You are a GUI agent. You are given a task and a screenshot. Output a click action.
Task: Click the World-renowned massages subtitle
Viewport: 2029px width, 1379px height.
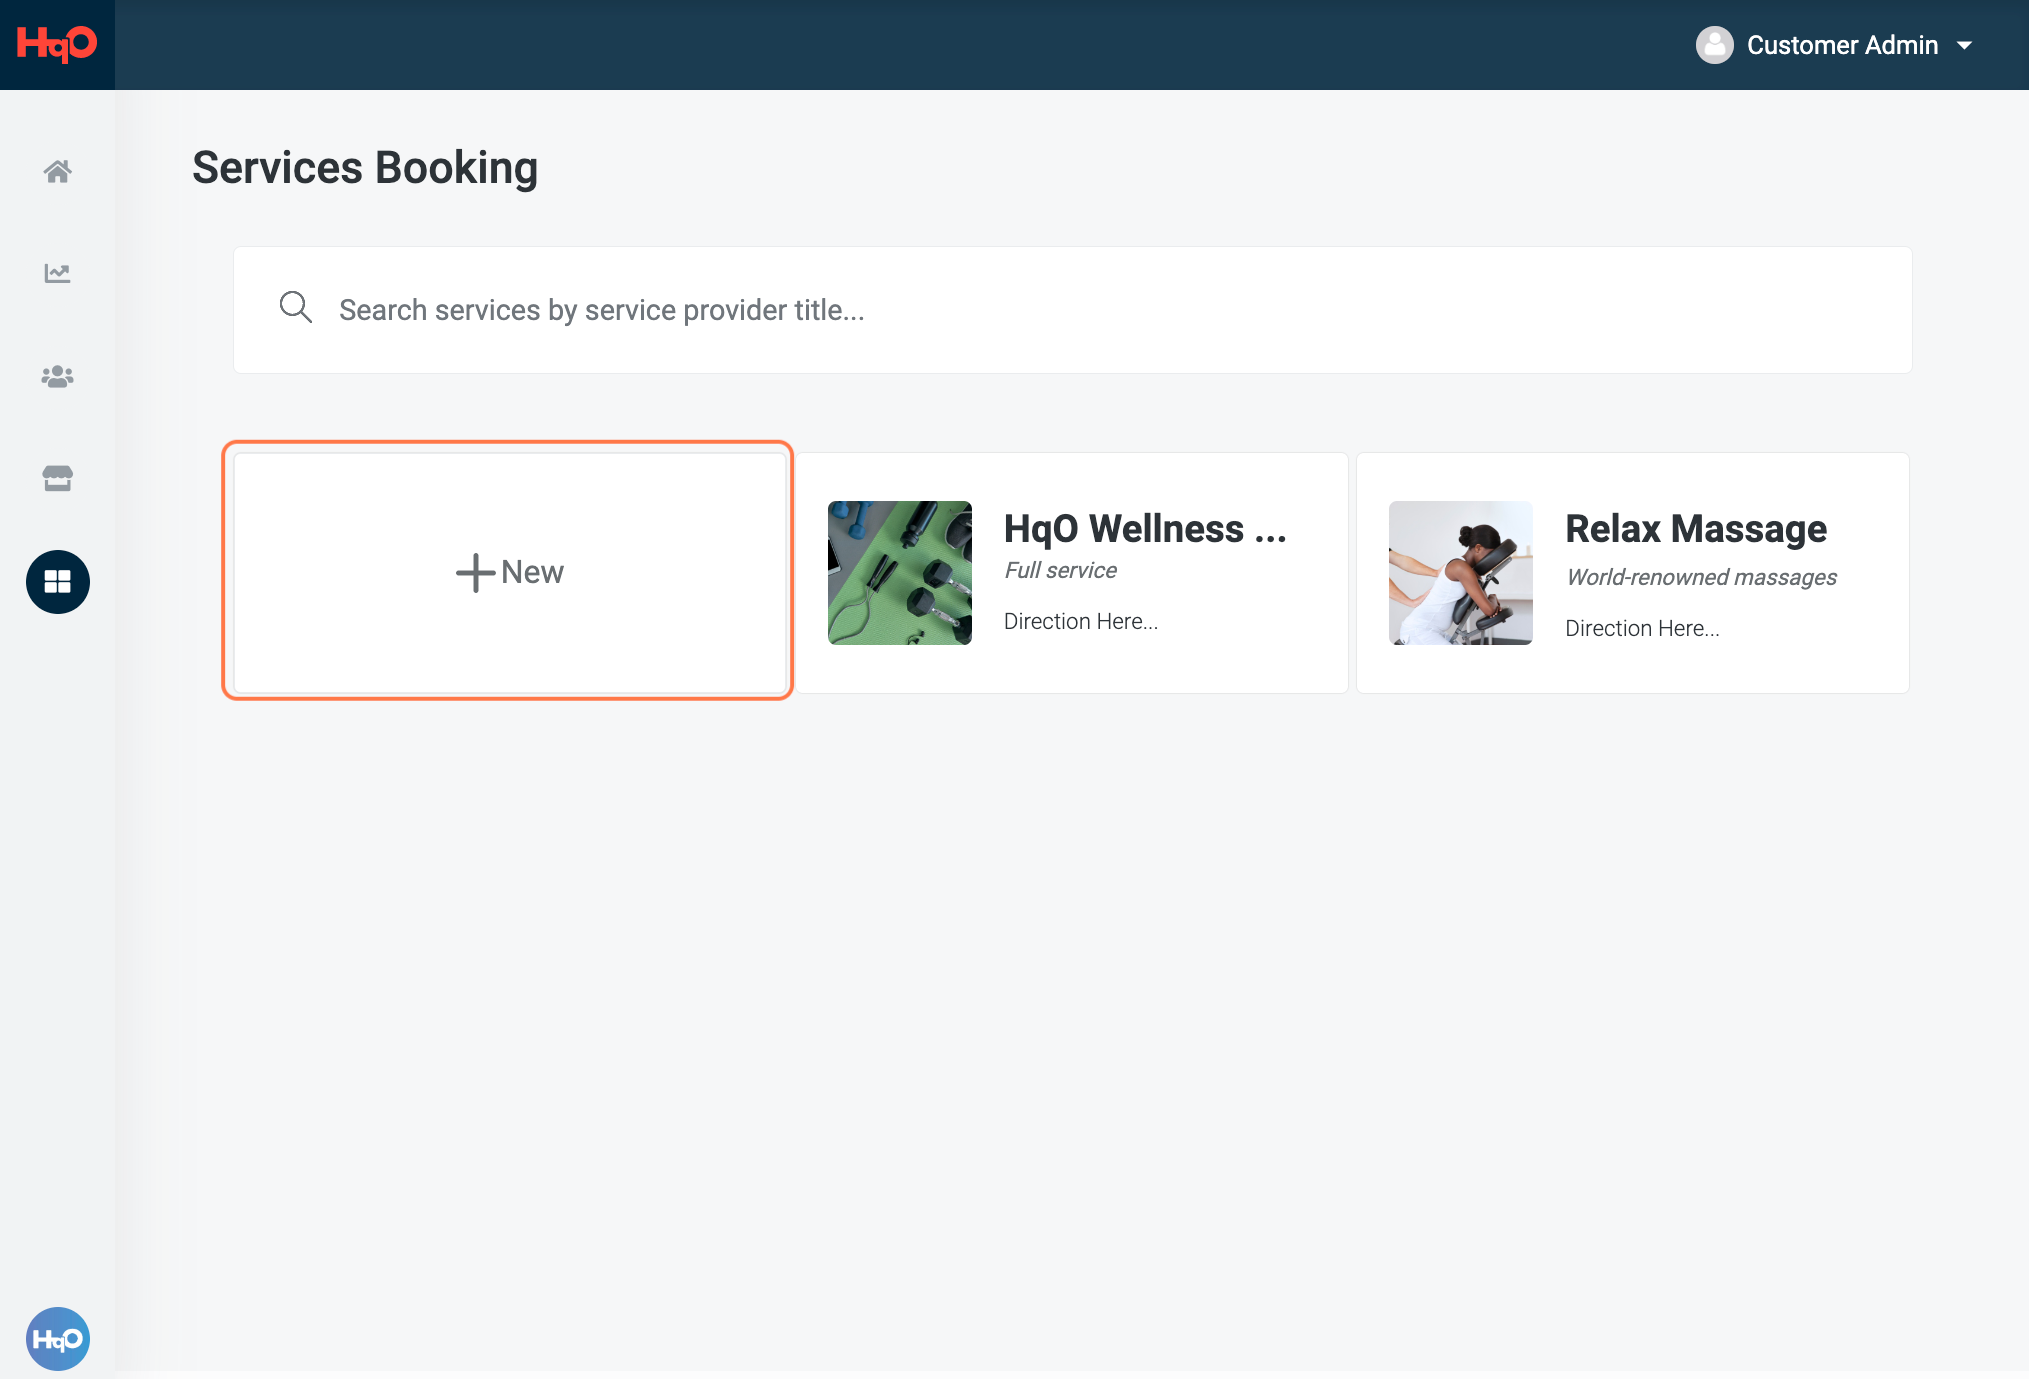coord(1700,577)
